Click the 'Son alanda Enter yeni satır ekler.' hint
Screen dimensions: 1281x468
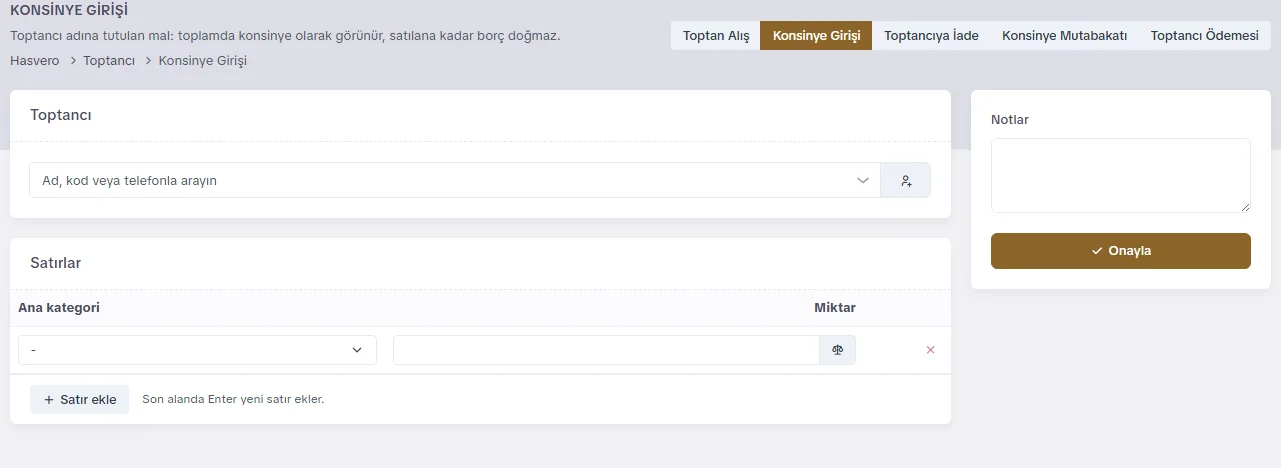click(233, 399)
